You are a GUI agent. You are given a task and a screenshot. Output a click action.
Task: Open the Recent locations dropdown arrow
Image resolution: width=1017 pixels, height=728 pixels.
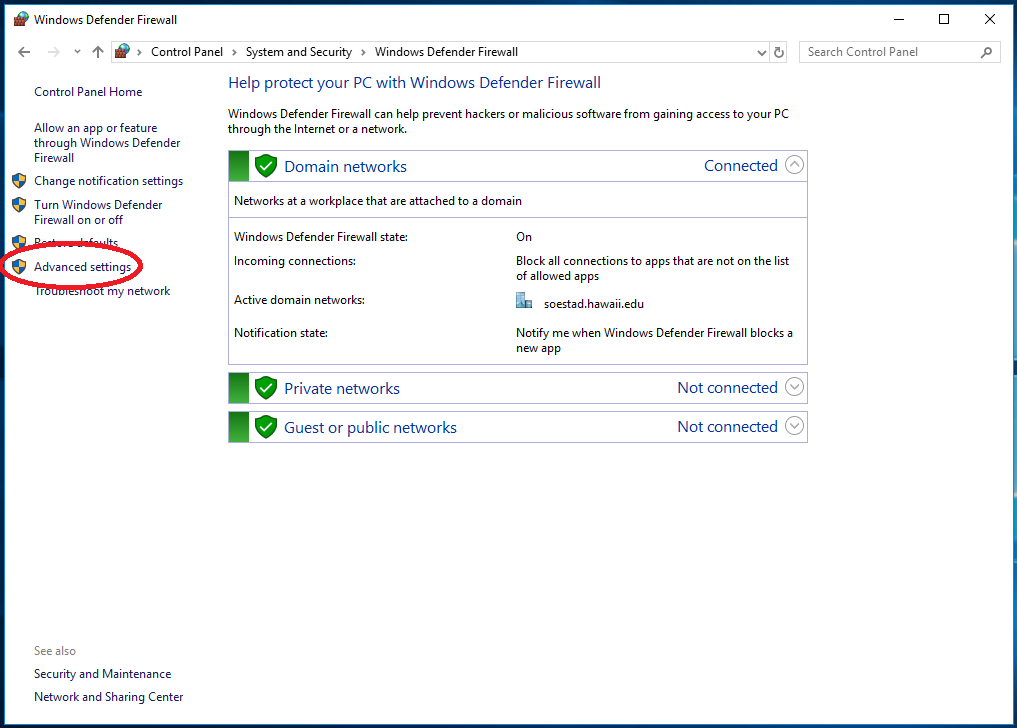coord(77,52)
